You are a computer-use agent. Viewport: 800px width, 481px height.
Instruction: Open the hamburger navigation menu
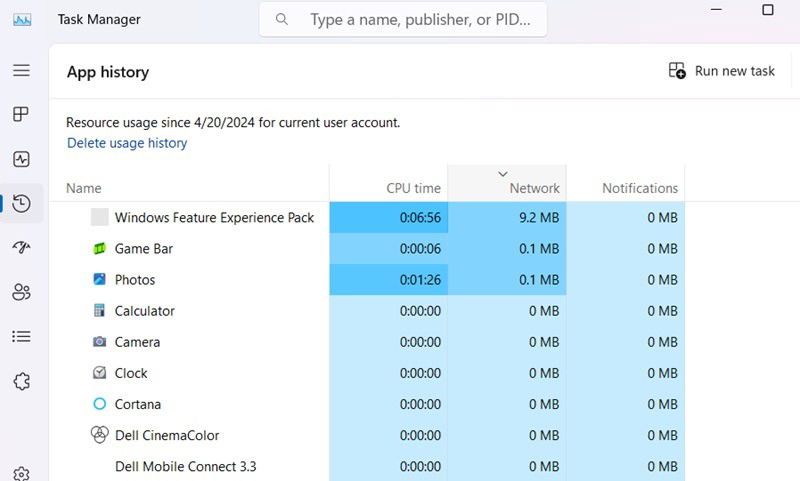coord(21,71)
